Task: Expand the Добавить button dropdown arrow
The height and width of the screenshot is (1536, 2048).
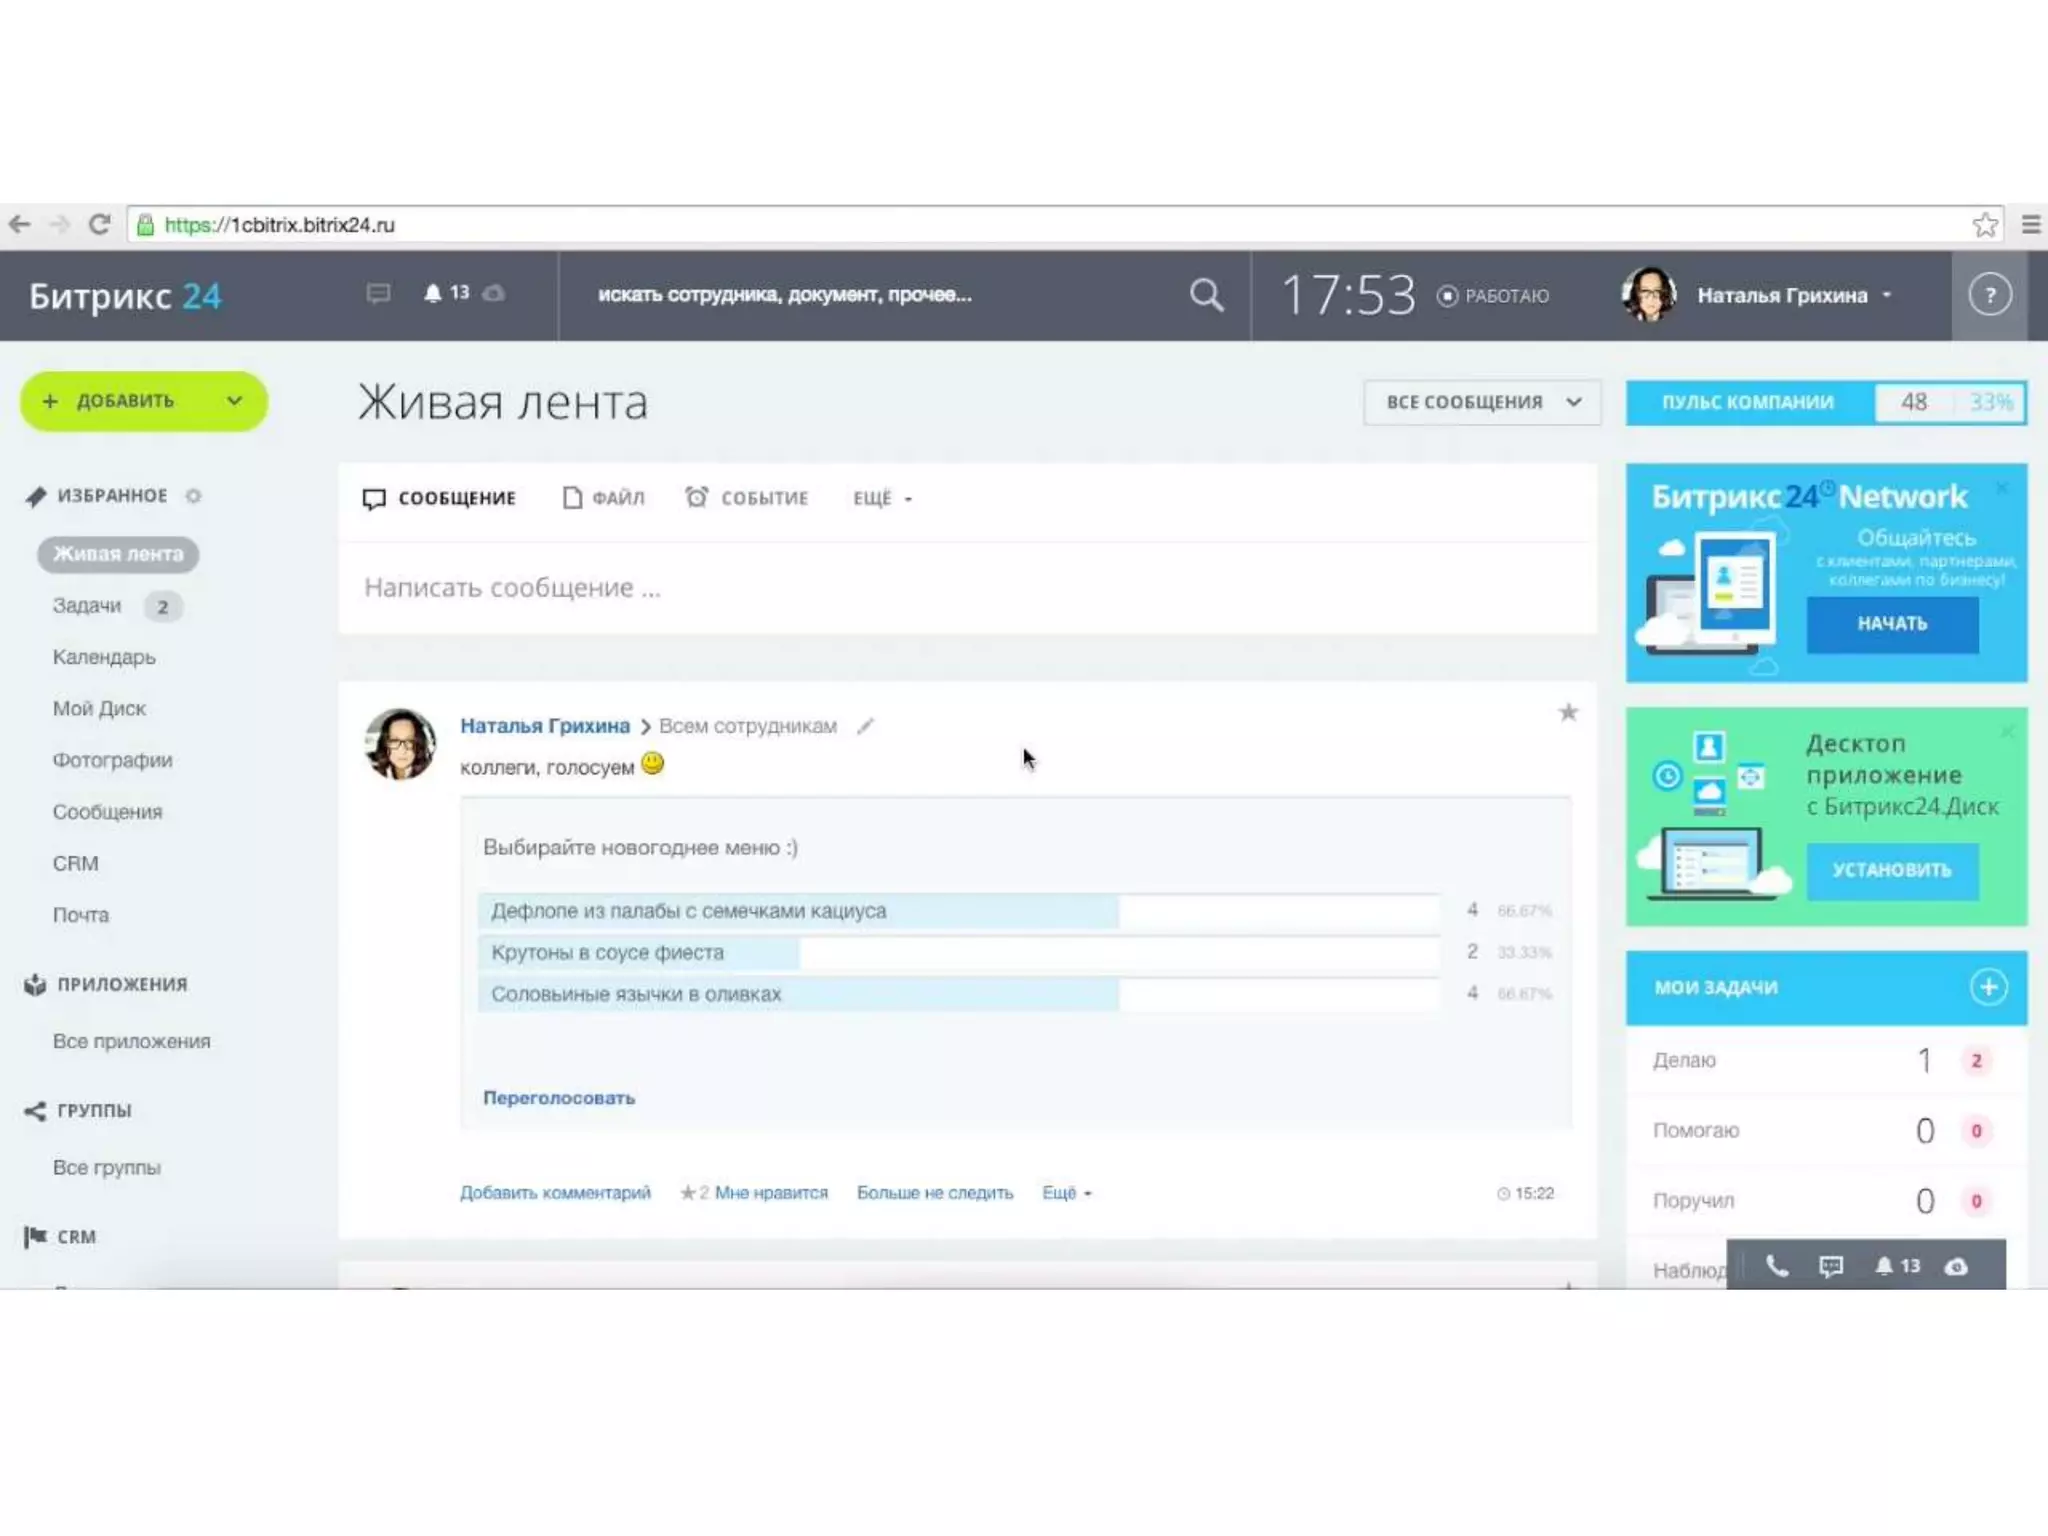Action: point(234,401)
